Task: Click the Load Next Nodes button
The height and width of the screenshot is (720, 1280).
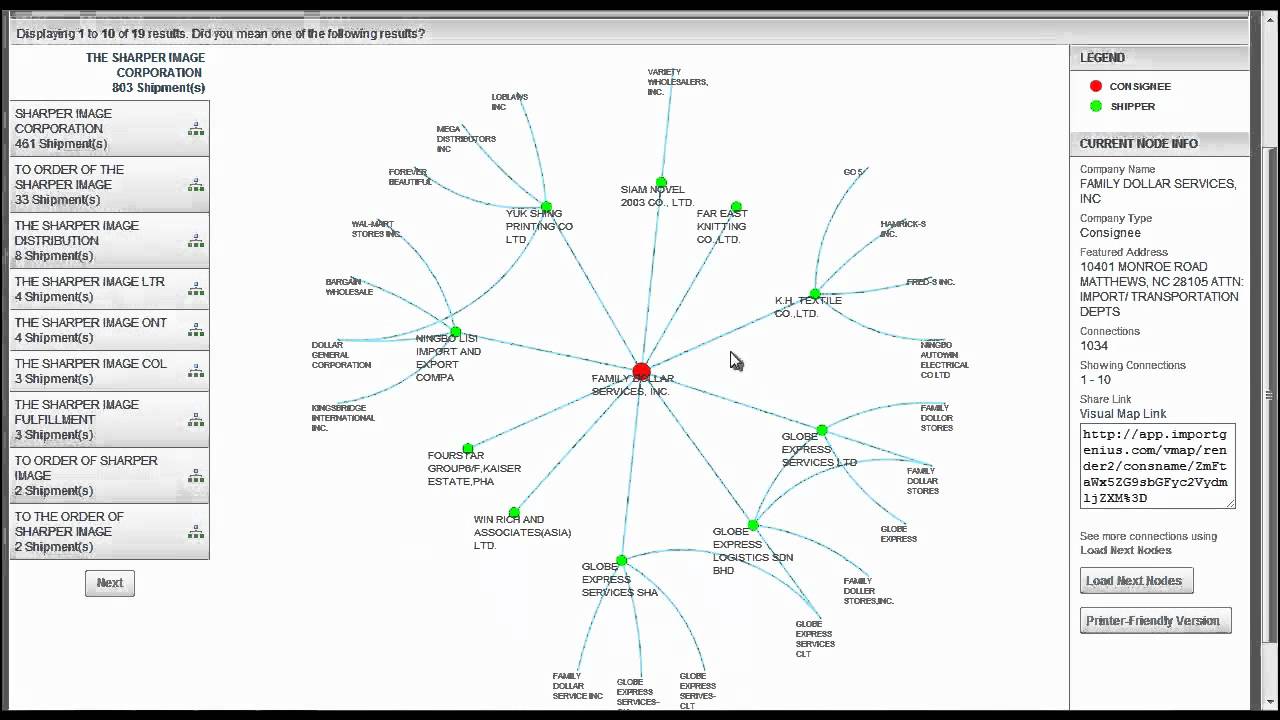Action: pos(1136,581)
